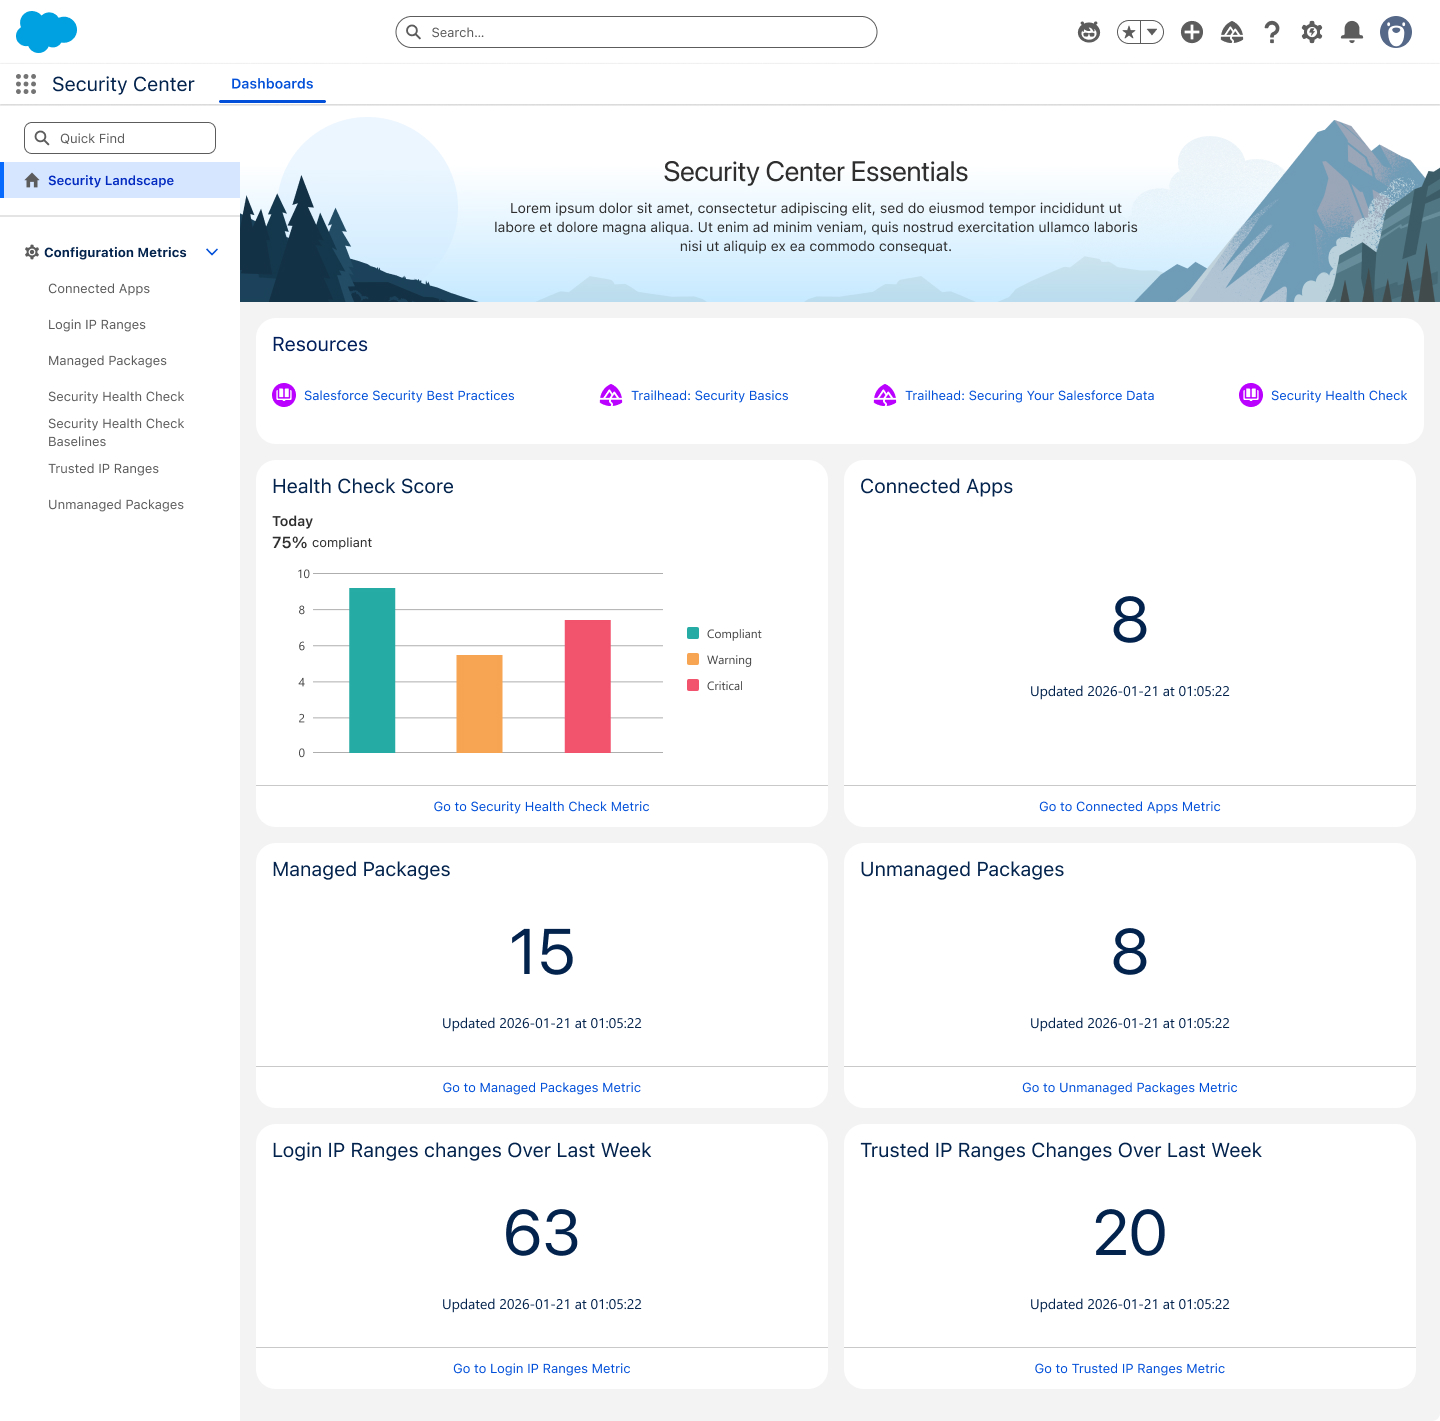Open the Setup gear icon
1440x1421 pixels.
[1312, 32]
